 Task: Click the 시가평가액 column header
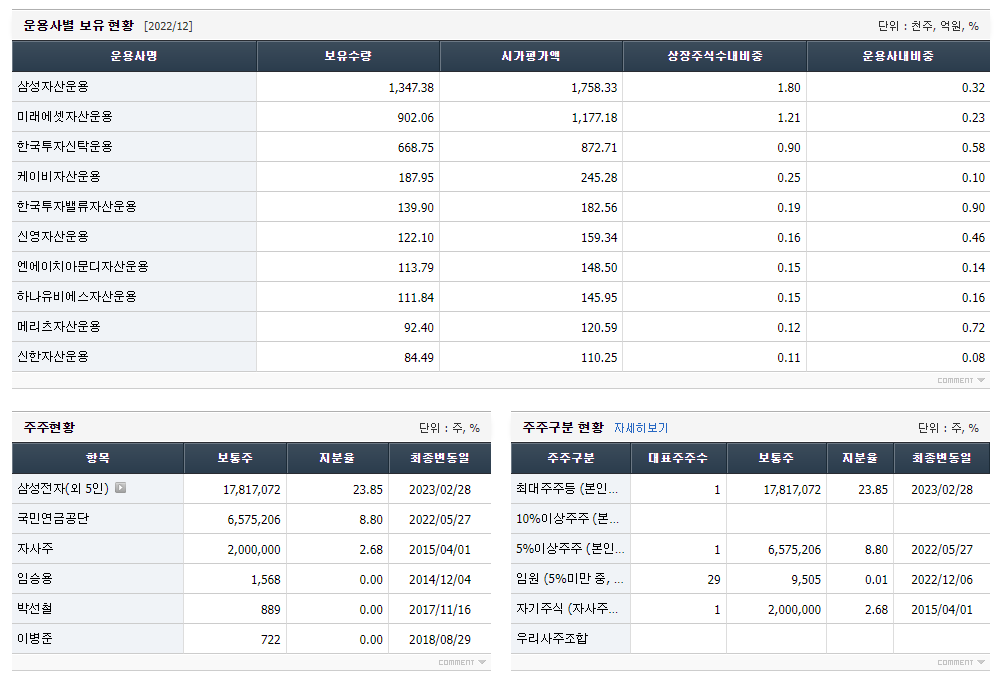[531, 56]
